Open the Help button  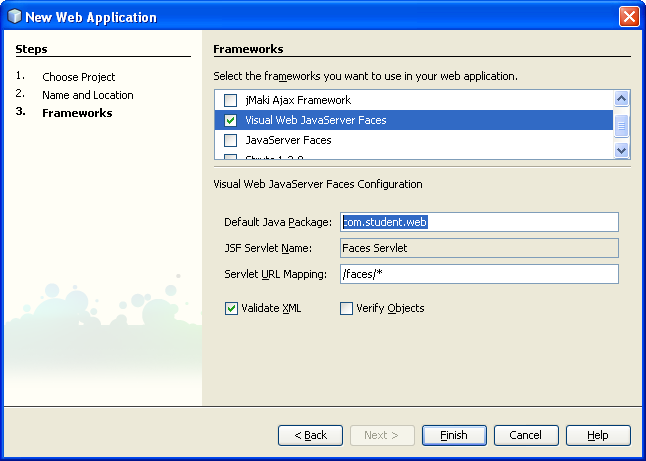click(x=598, y=435)
